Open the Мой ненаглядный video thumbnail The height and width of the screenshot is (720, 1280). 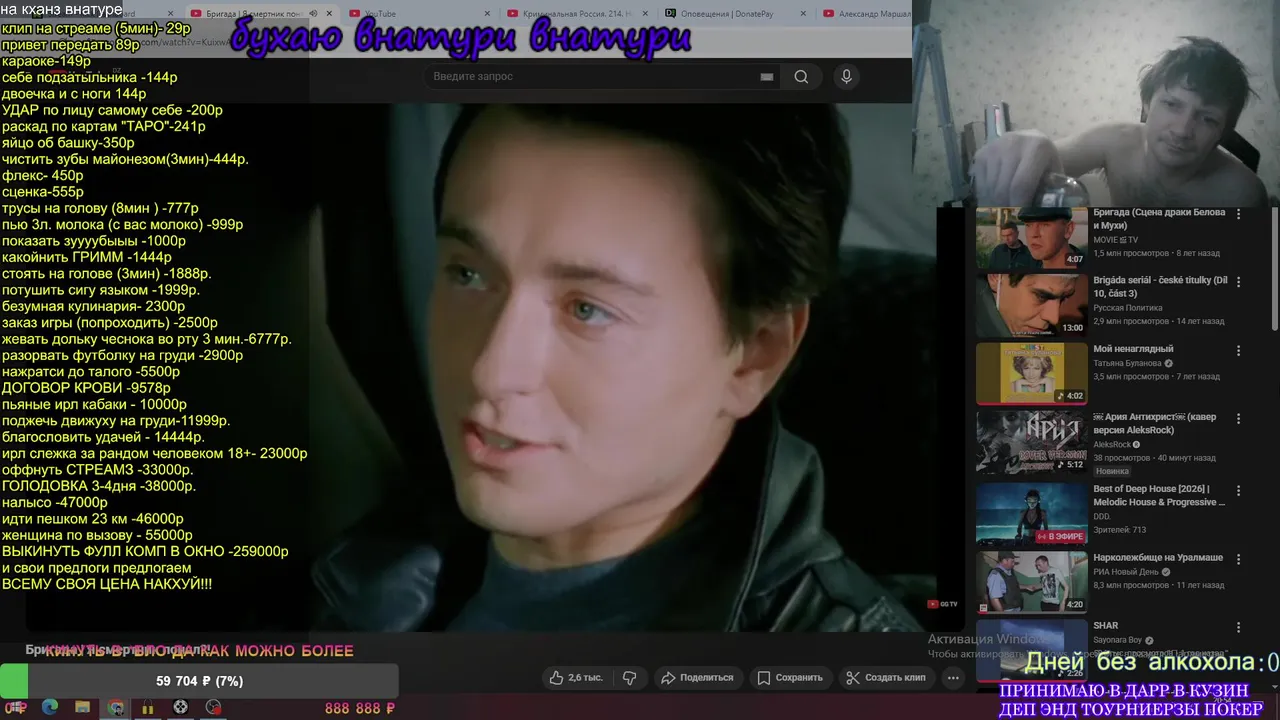tap(1031, 374)
